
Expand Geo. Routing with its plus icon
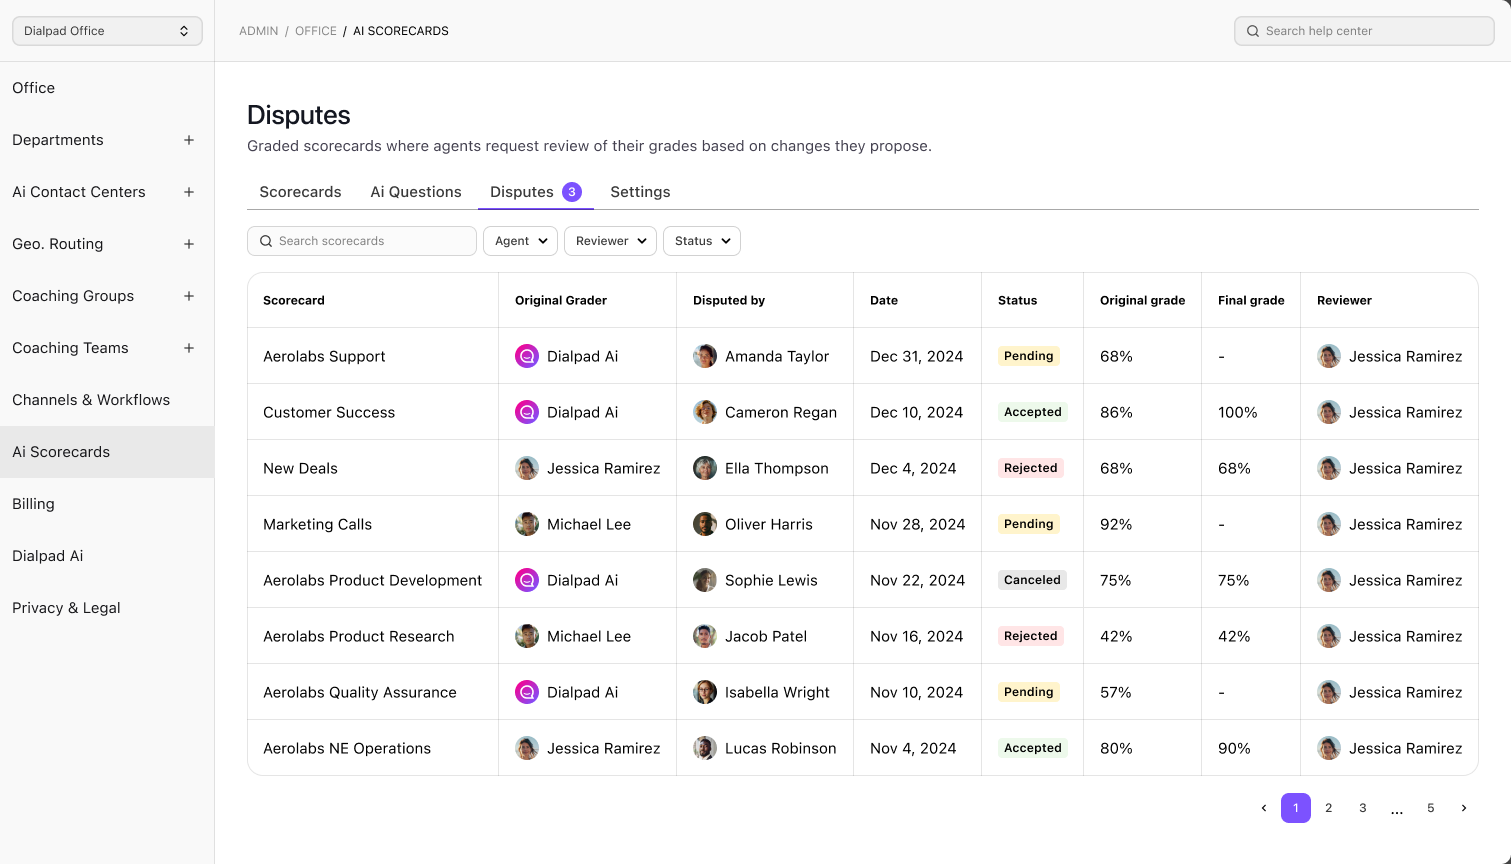click(189, 244)
